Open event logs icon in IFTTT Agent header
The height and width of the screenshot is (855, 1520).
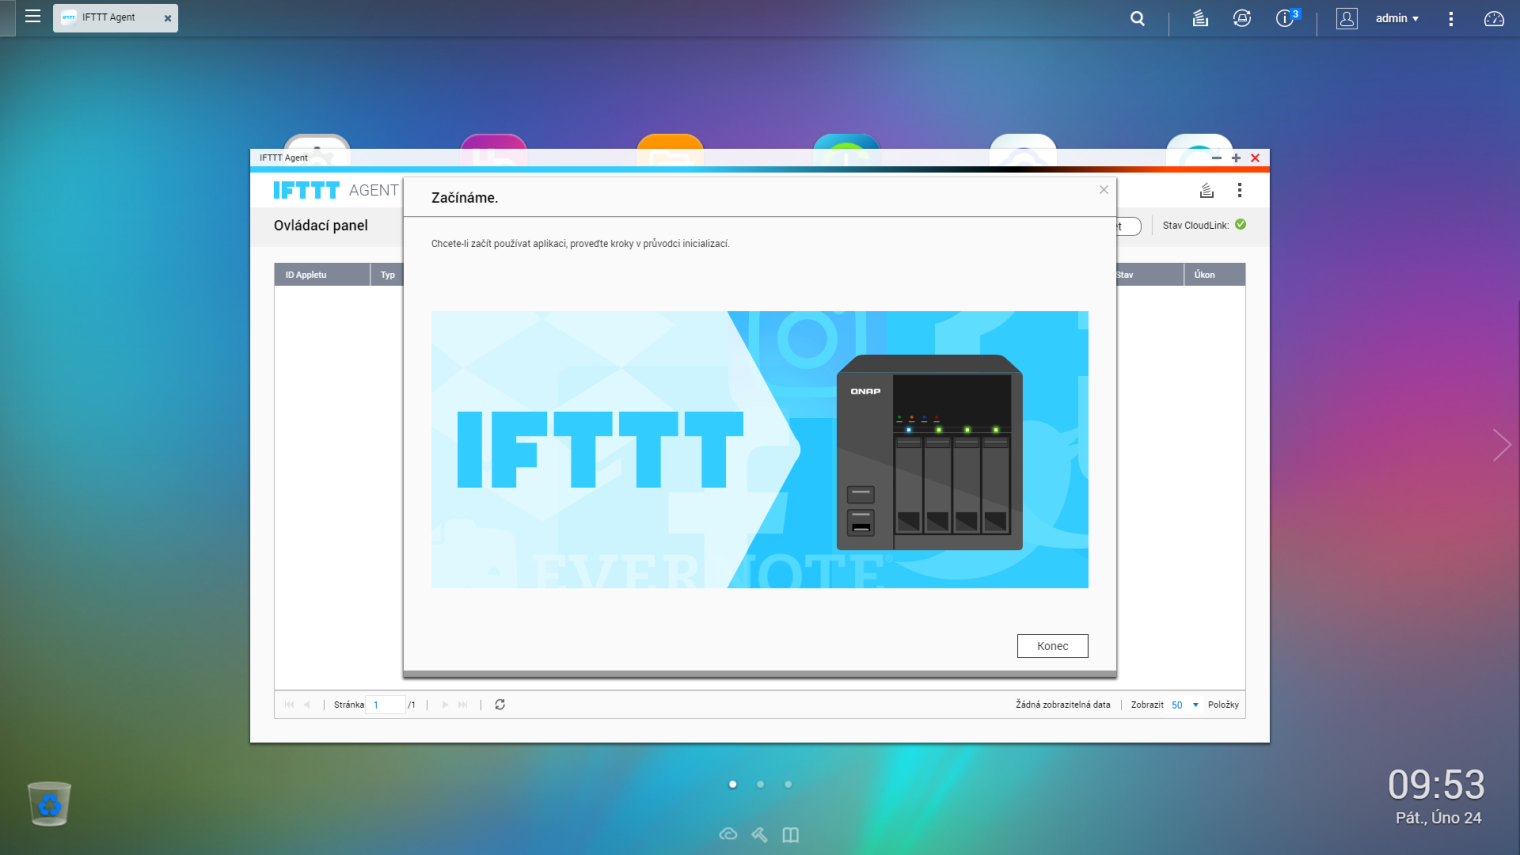click(x=1207, y=190)
